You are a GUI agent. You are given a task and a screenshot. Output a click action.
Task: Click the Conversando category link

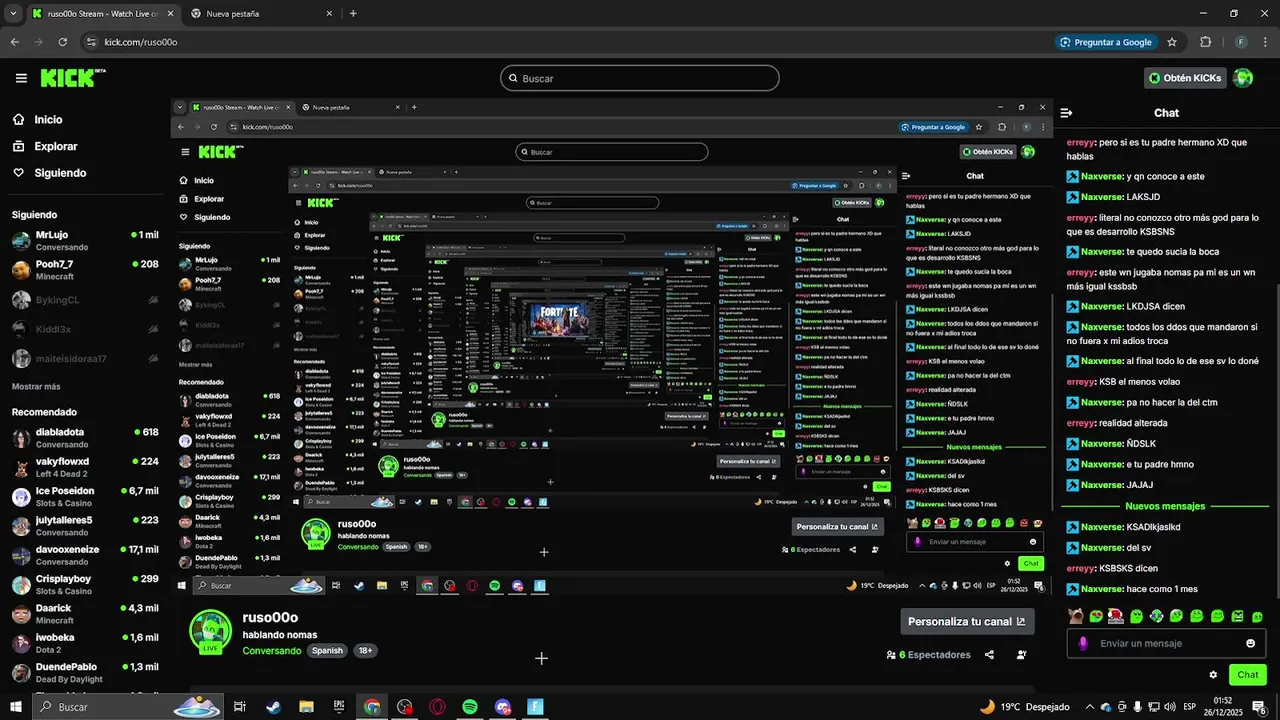271,651
